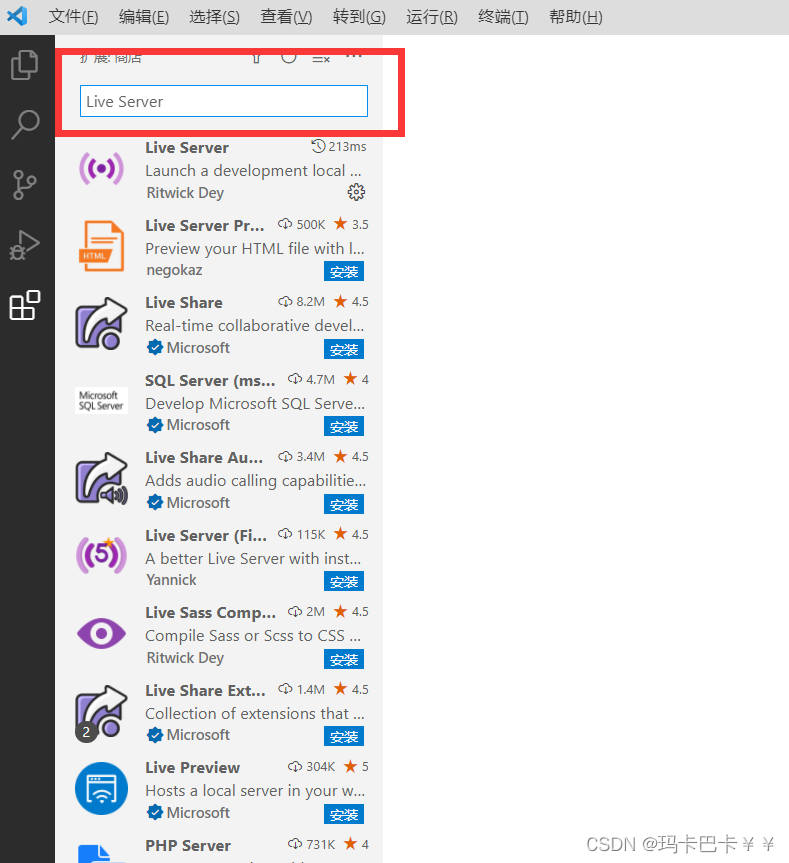Viewport: 789px width, 863px height.
Task: Click the 8.2M download count of Live Share
Action: coord(302,302)
